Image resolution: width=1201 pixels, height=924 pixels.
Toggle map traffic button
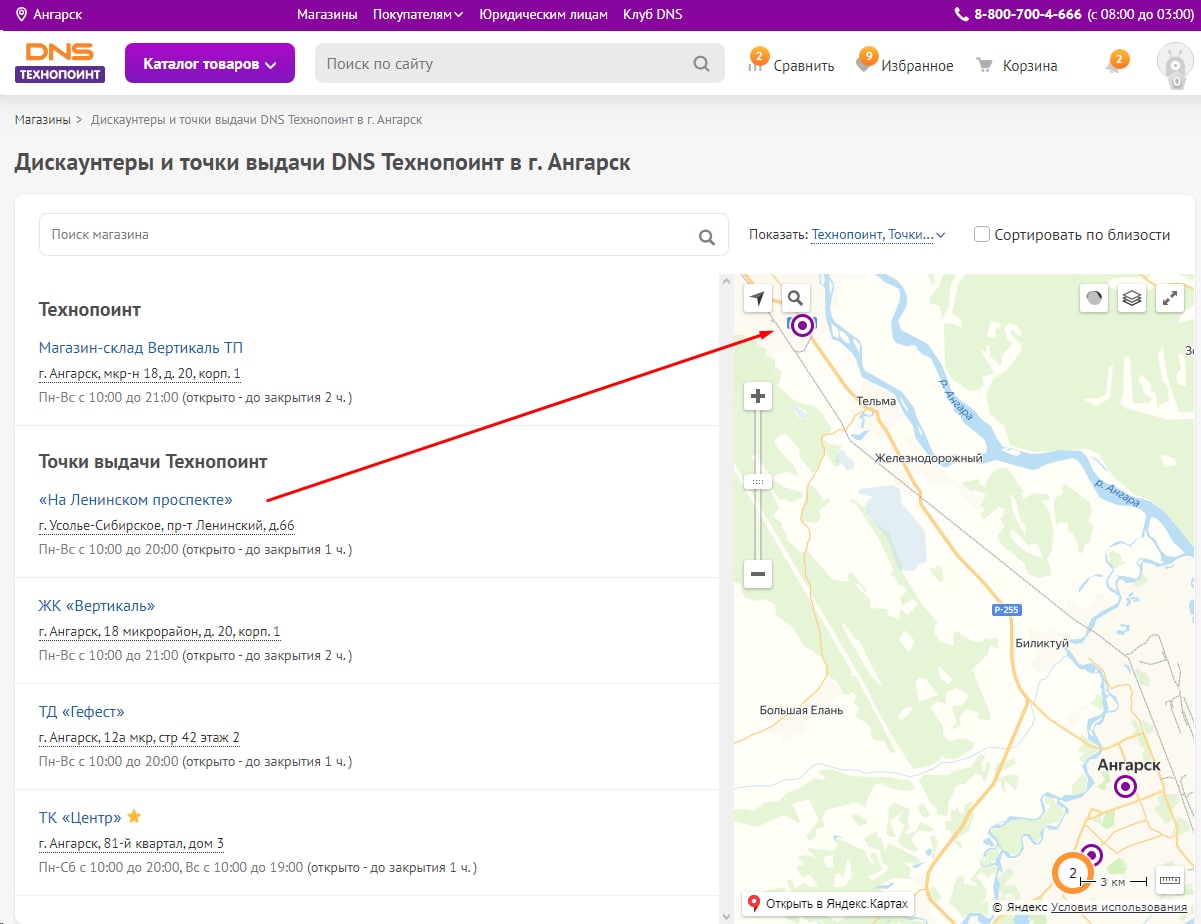point(1094,298)
